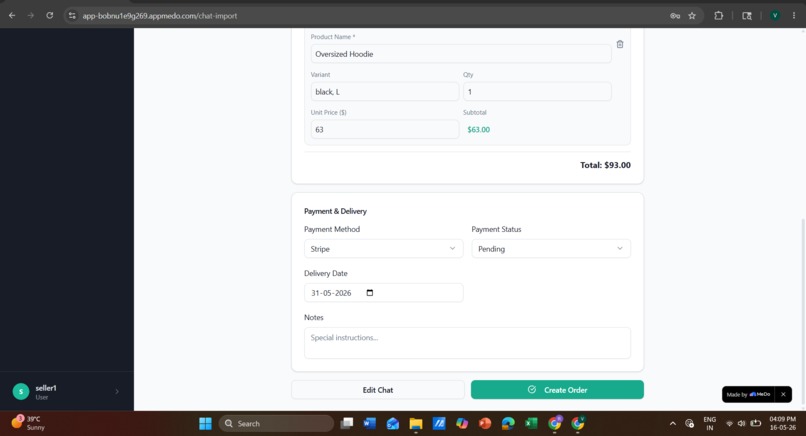Click the subtotal value $63.00

479,130
